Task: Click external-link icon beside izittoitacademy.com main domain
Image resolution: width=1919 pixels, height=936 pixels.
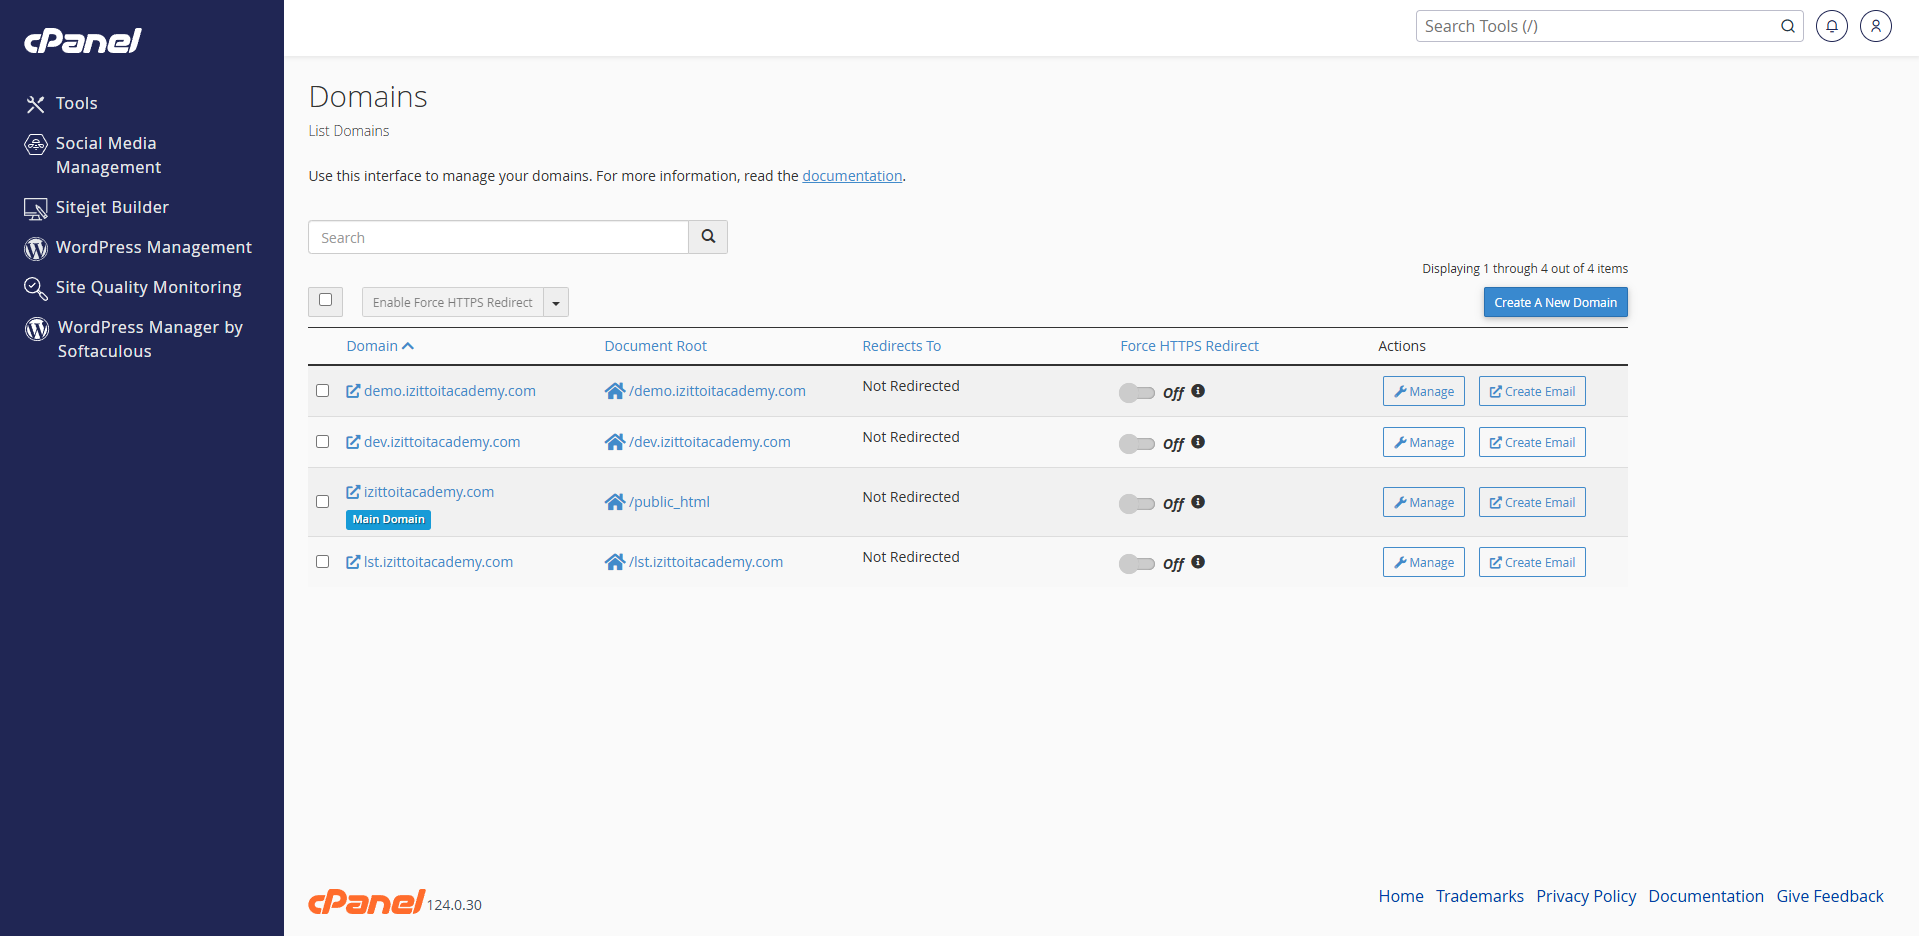Action: [x=353, y=492]
